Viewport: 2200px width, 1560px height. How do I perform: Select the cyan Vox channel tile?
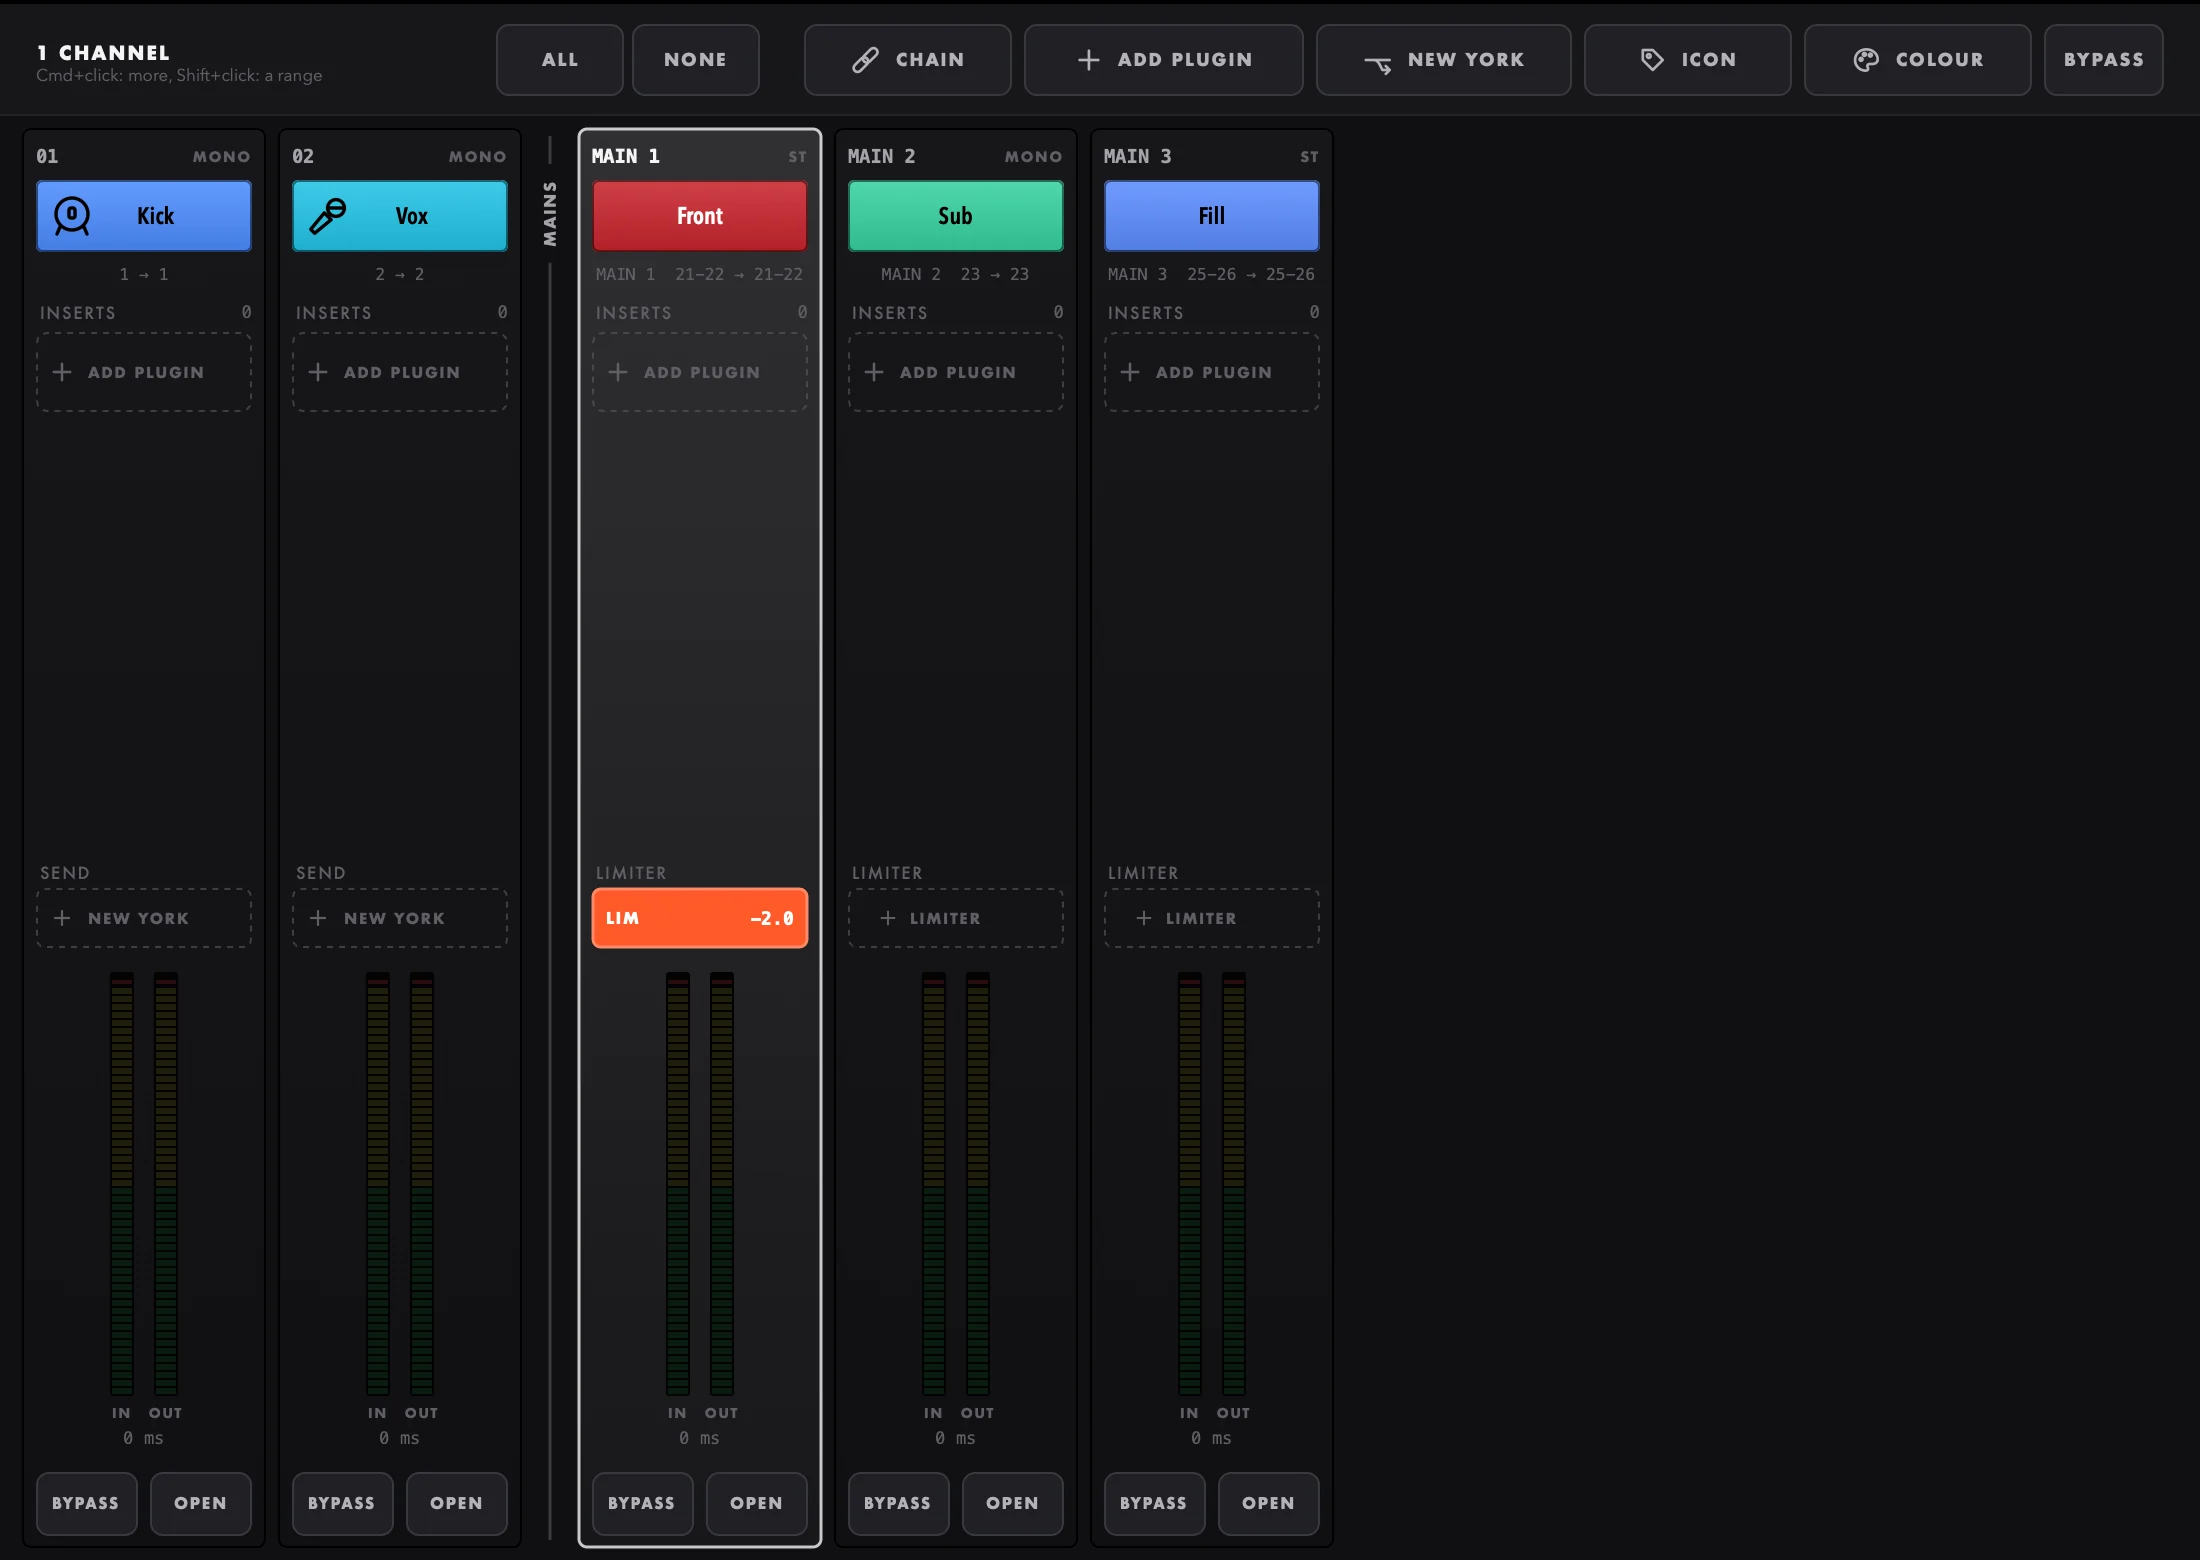click(x=400, y=216)
